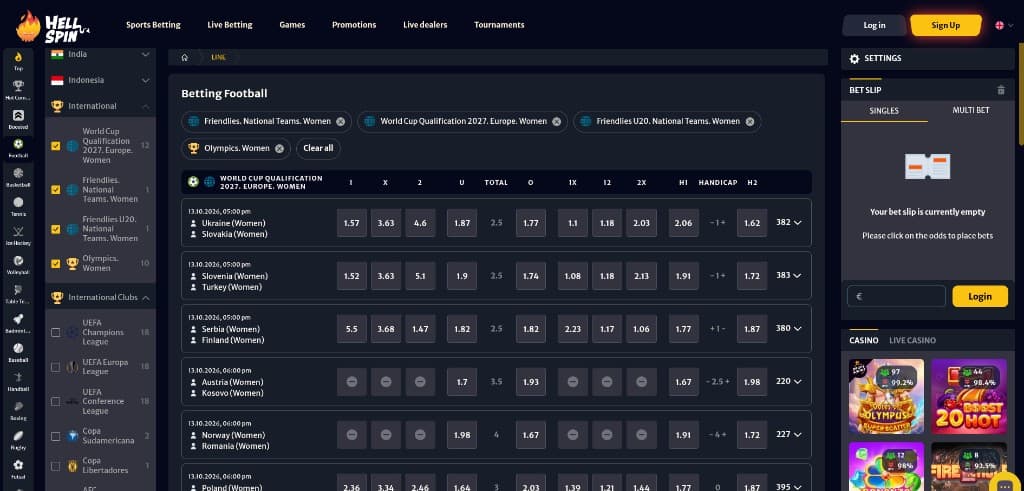Expand 382 markets for Ukraine vs Slovakia
Screen dimensions: 1024x491
(789, 223)
